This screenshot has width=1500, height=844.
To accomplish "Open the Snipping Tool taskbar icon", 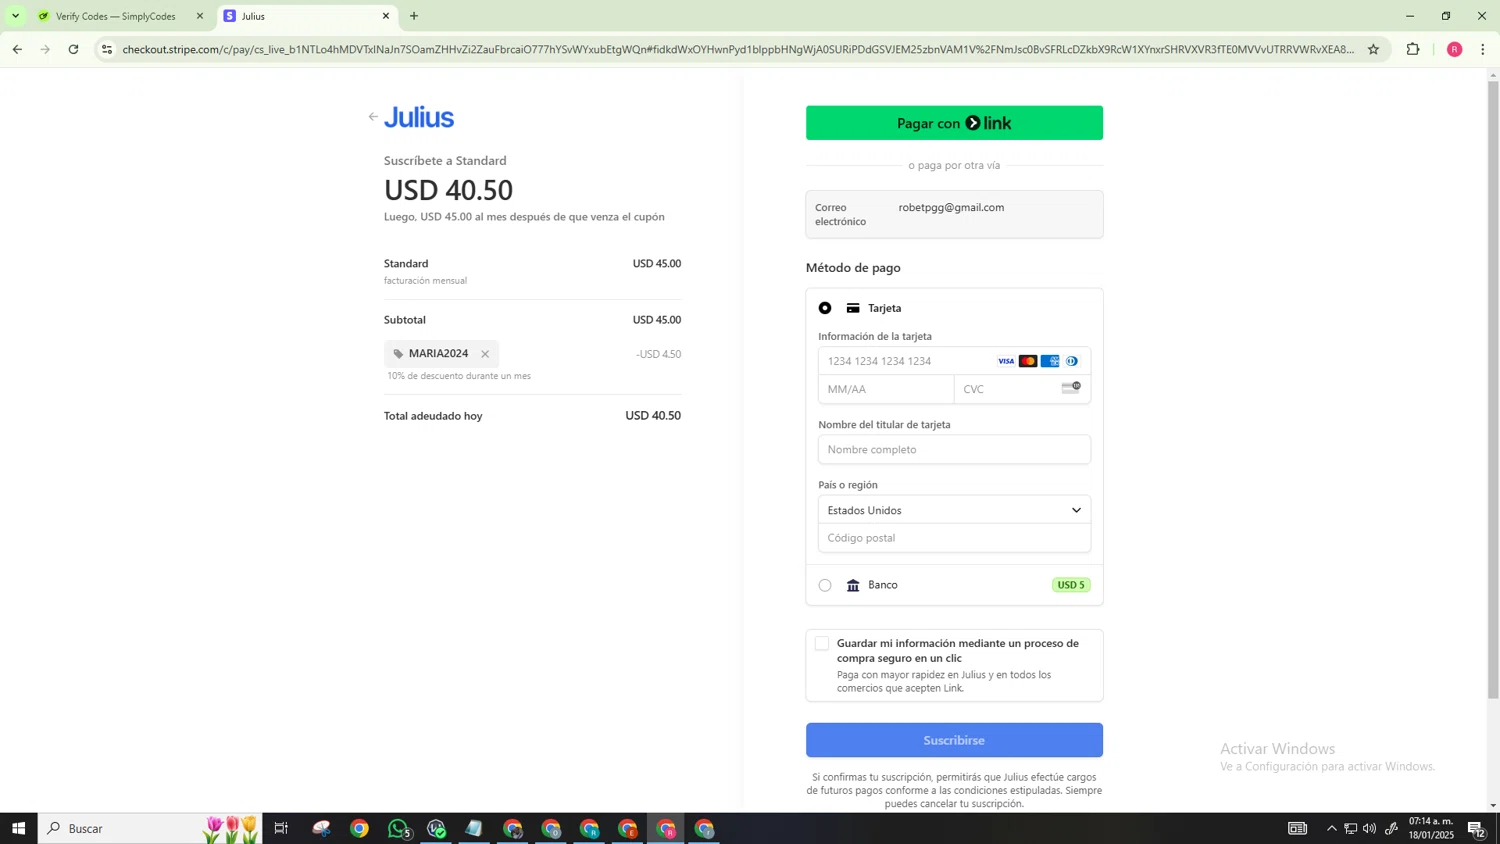I will coord(321,828).
